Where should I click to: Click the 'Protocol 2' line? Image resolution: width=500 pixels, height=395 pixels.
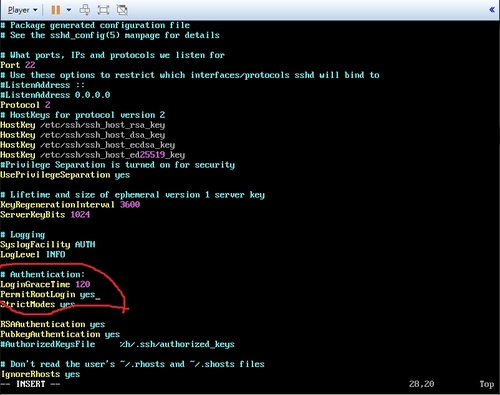tap(25, 105)
